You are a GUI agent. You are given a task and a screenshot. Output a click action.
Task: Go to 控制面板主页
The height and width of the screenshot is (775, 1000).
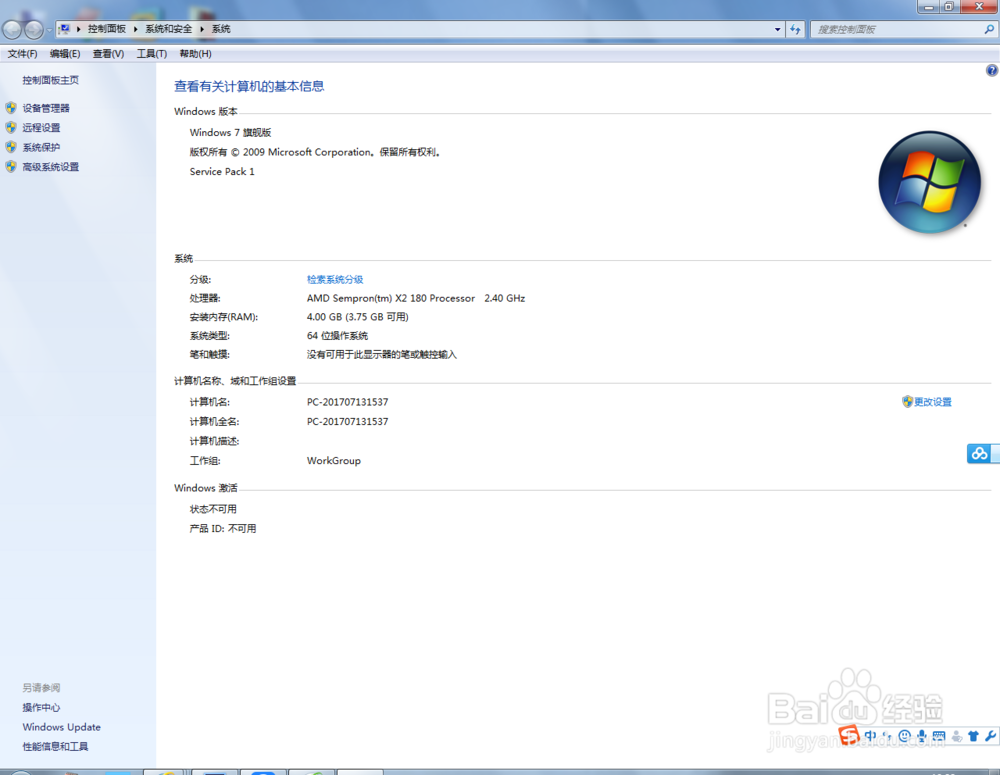tap(50, 80)
